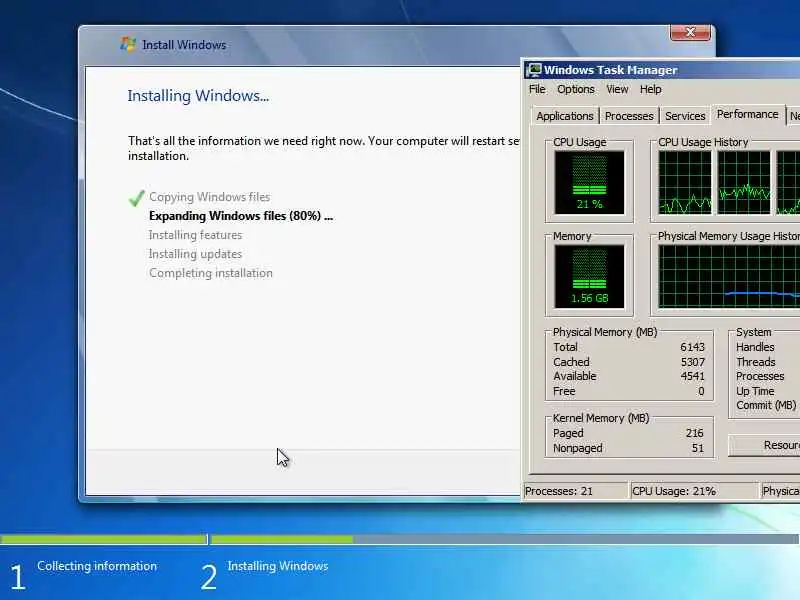Click the Up Time label
The image size is (800, 600).
click(755, 391)
